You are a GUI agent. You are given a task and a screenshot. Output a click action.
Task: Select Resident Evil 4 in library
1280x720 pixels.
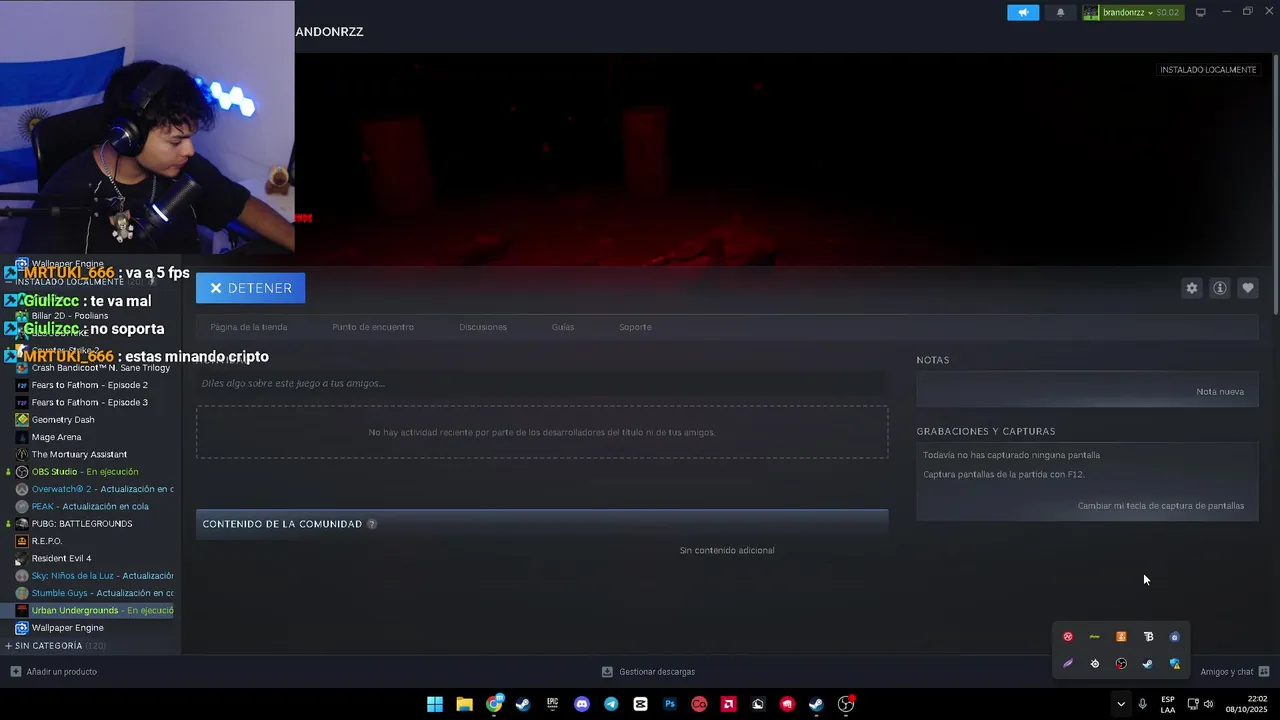61,558
